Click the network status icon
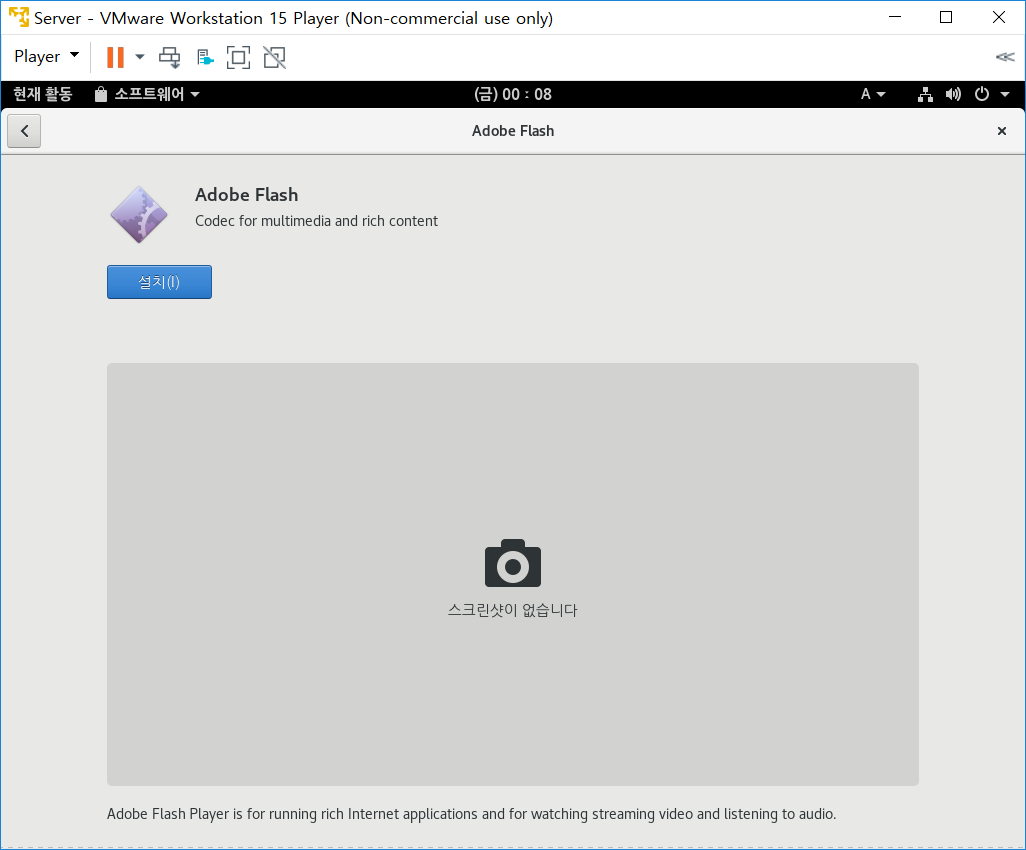This screenshot has height=850, width=1026. click(x=925, y=94)
